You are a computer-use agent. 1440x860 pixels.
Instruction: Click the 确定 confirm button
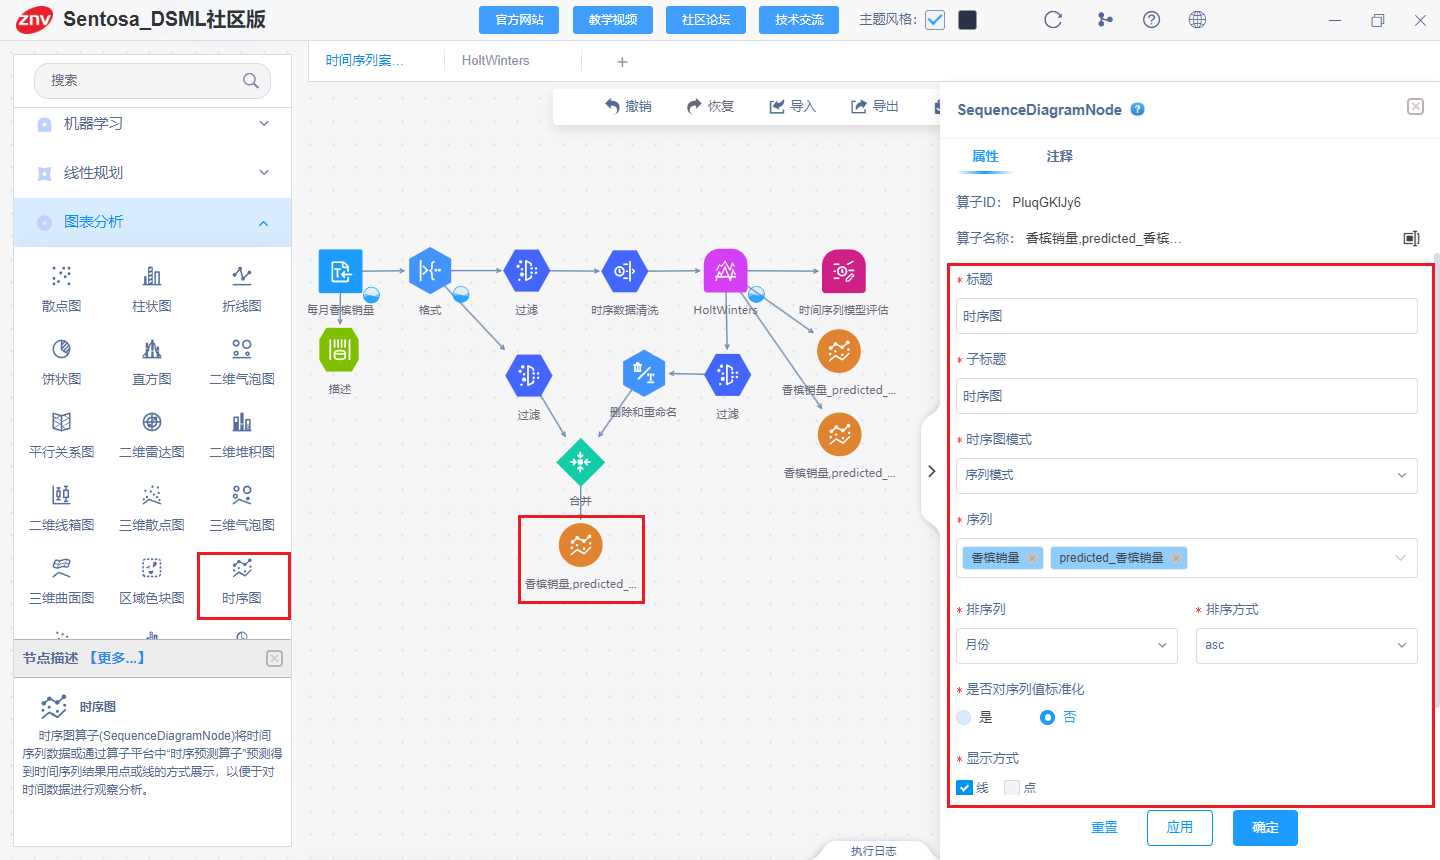point(1265,828)
